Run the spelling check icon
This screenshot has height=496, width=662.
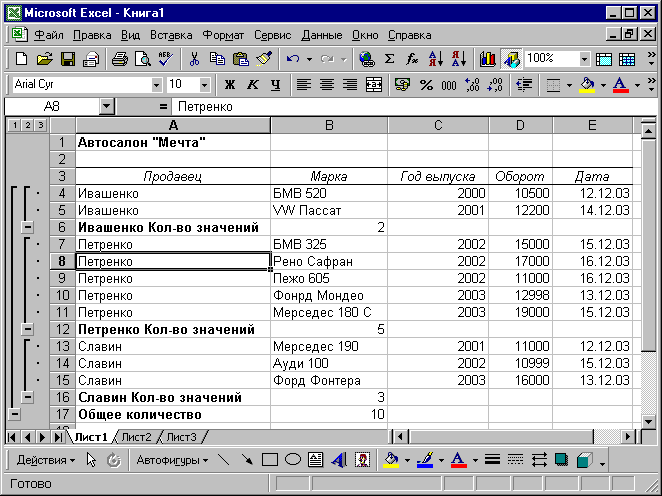[166, 59]
